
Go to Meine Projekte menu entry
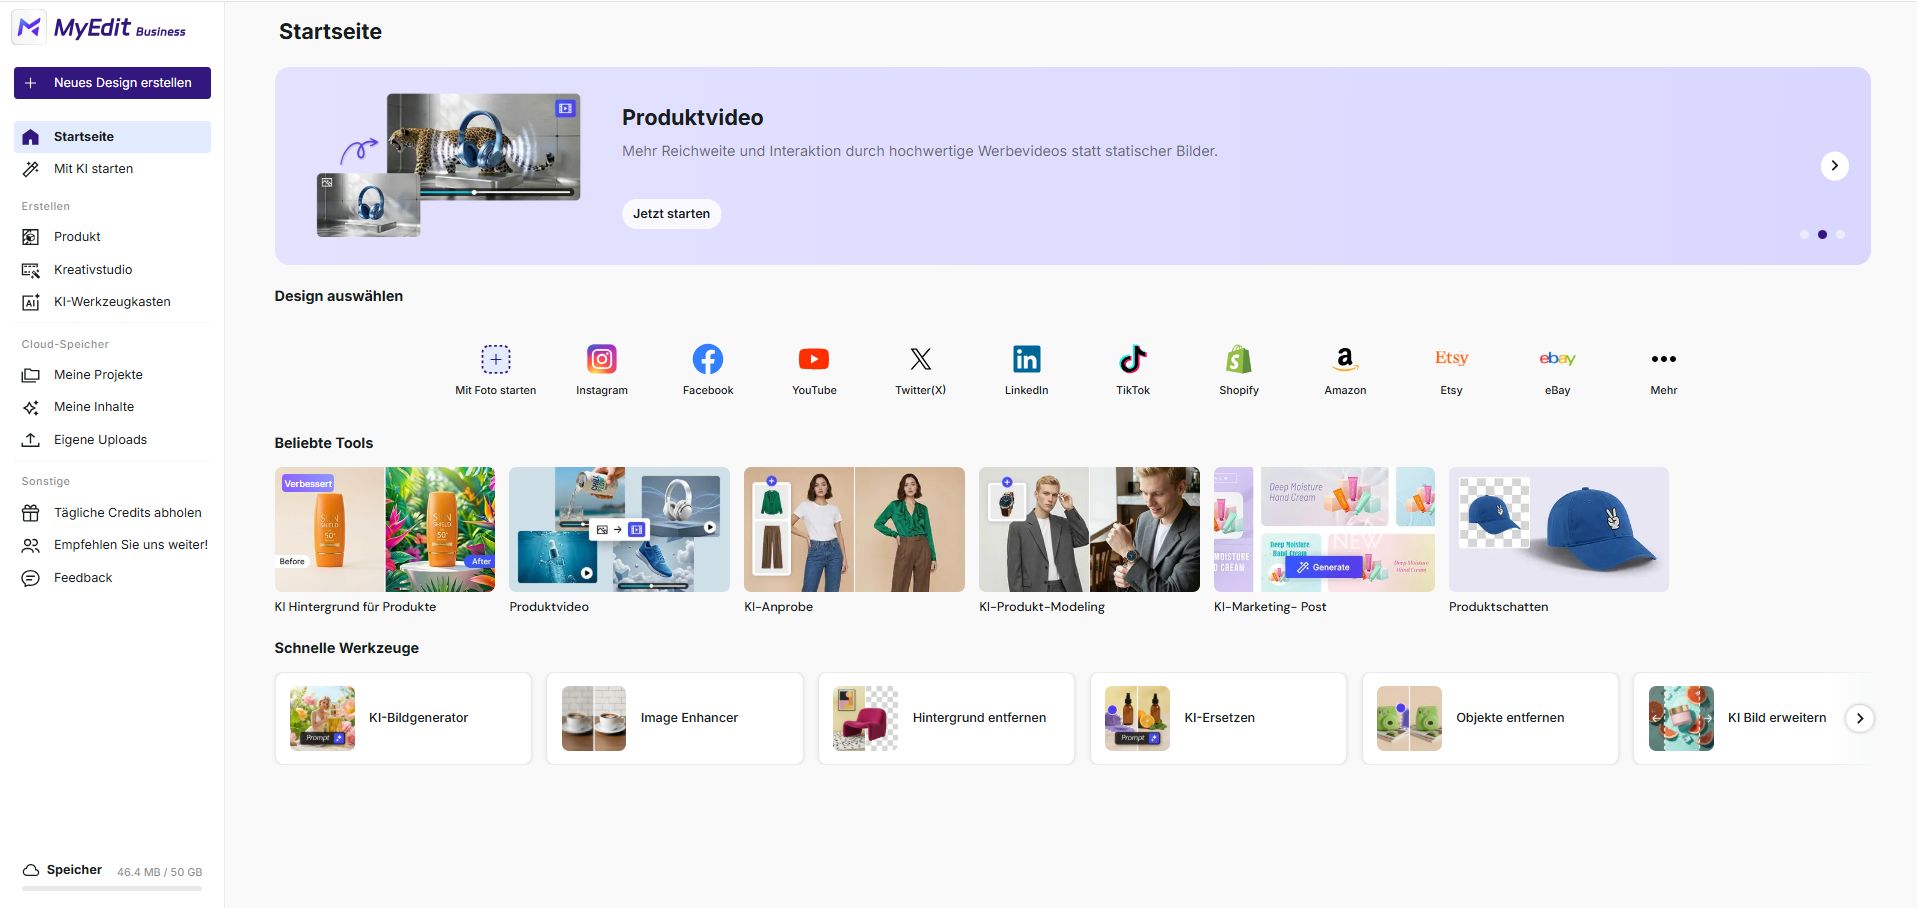[112, 375]
